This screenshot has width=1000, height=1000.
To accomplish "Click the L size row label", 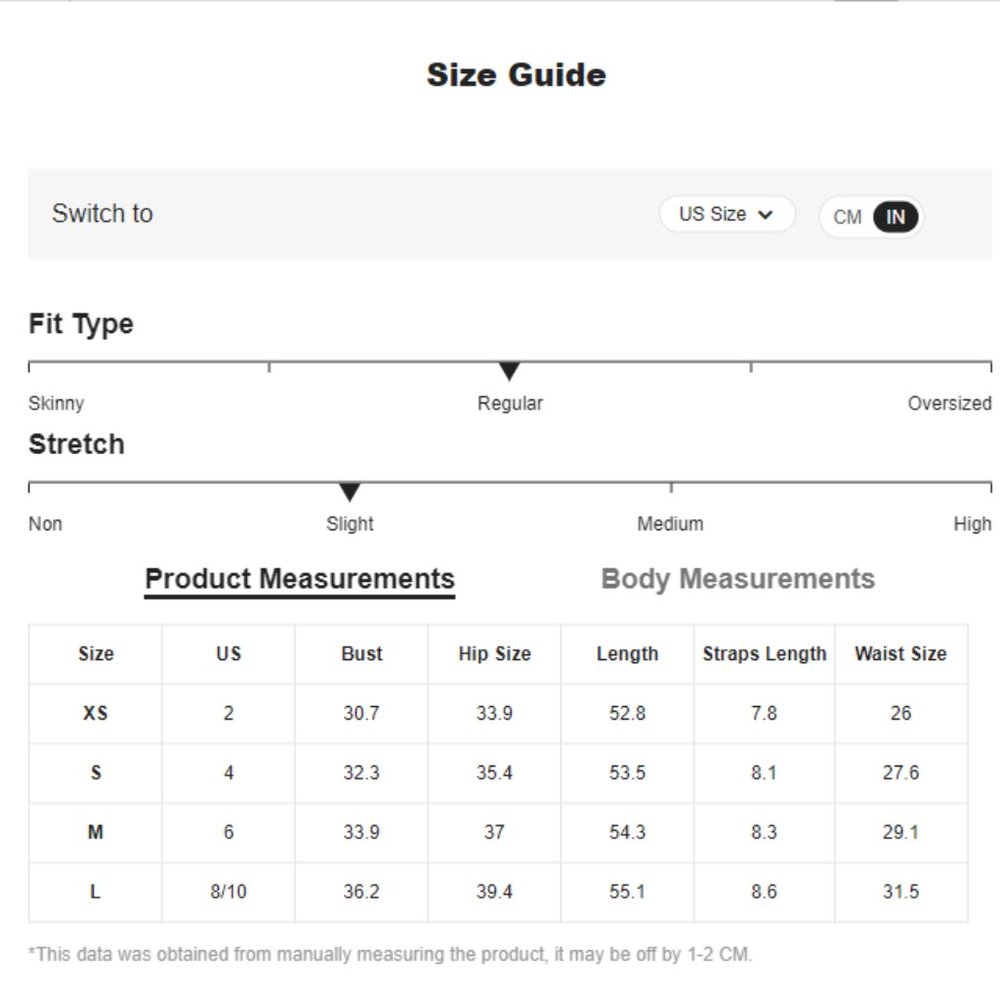I will (x=96, y=892).
